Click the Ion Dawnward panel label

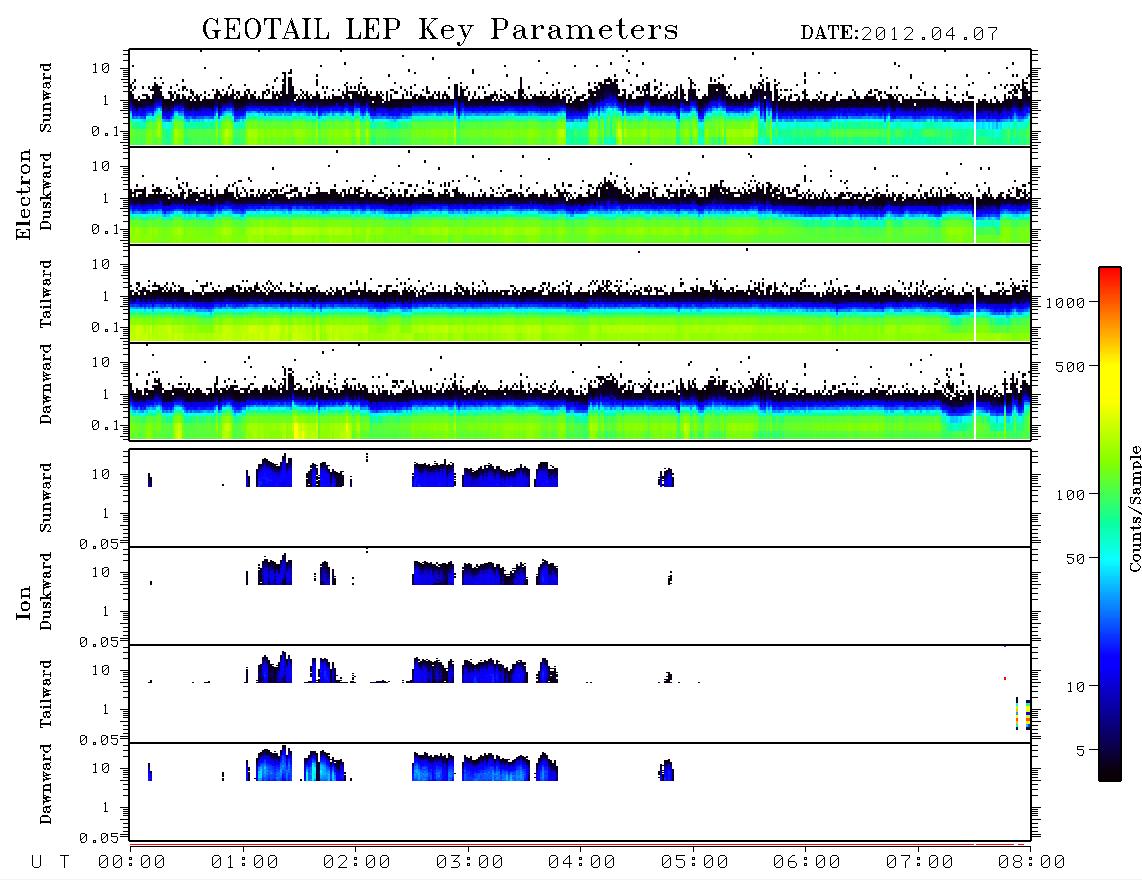tap(46, 784)
